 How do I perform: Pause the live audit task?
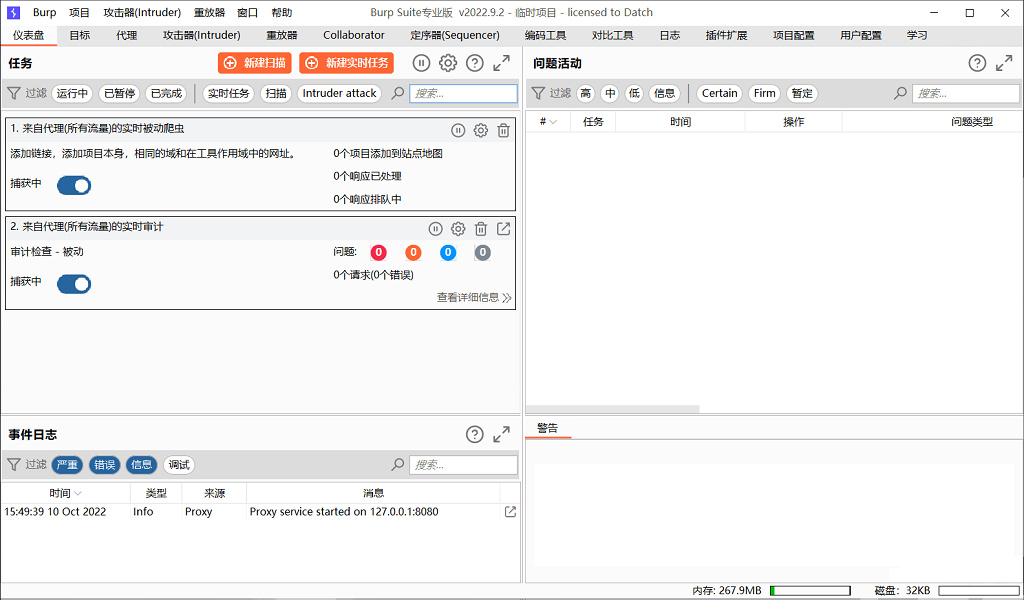(x=436, y=229)
